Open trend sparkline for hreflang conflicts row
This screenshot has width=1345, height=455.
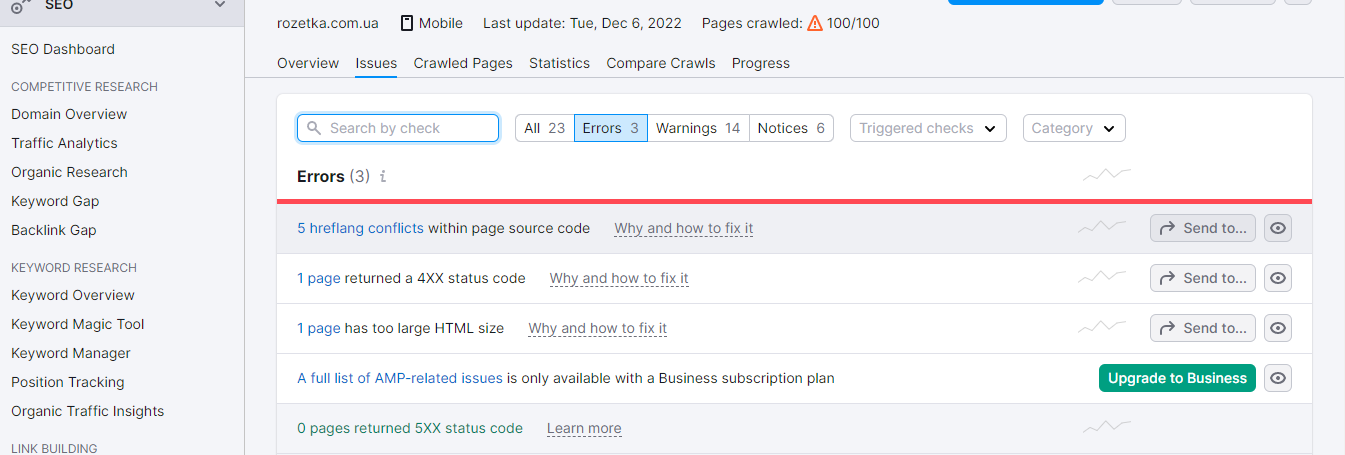click(x=1102, y=228)
